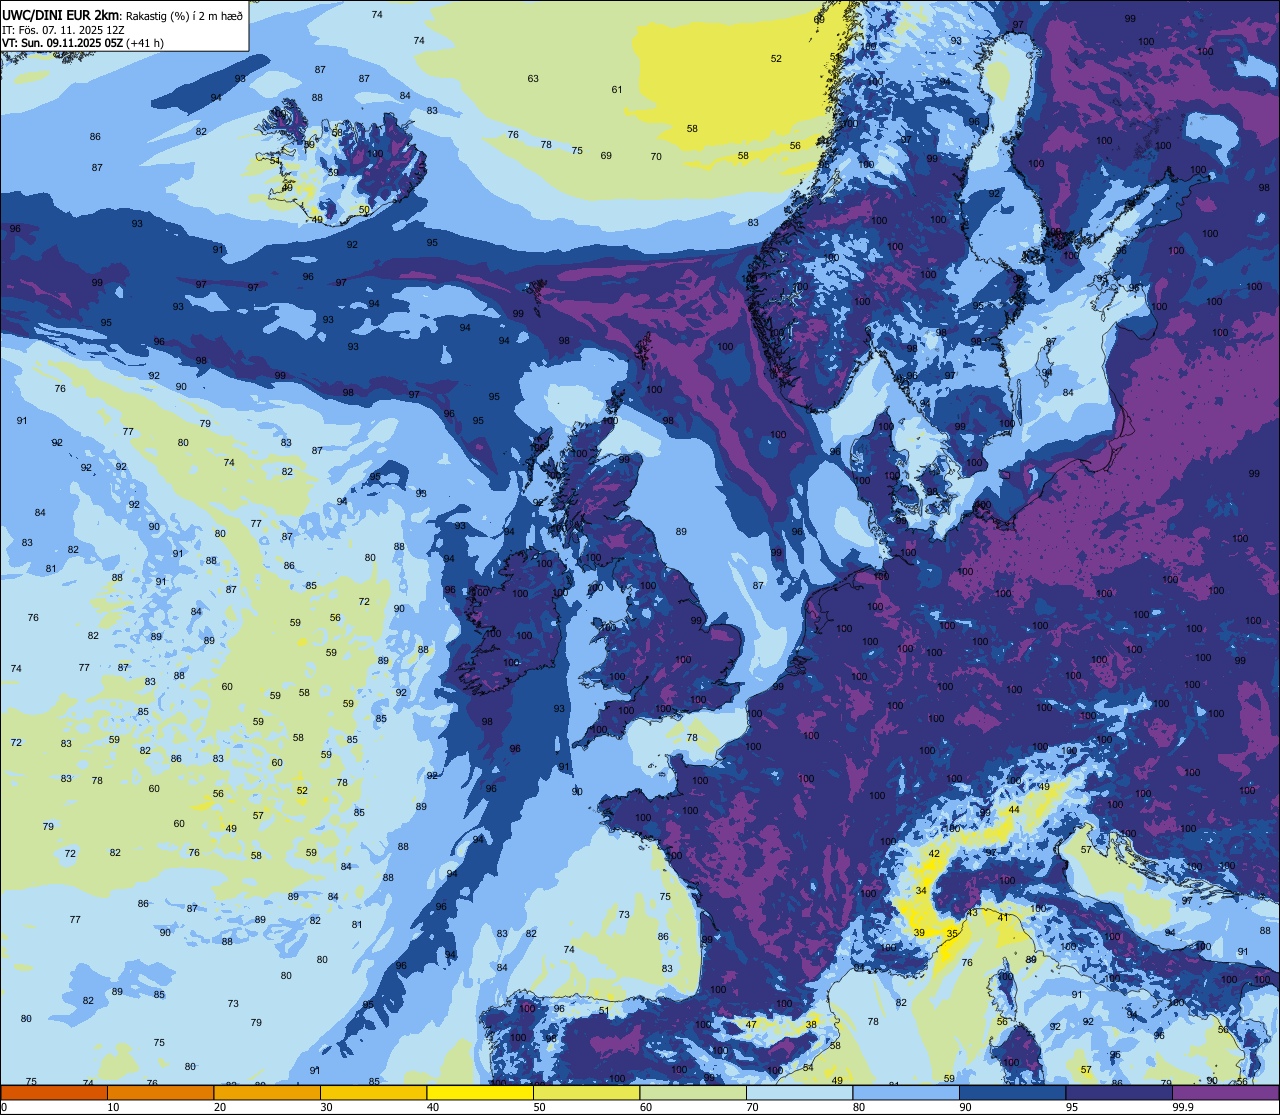This screenshot has height=1115, width=1280.
Task: Click the 30–40 amber legend segment
Action: (373, 1093)
